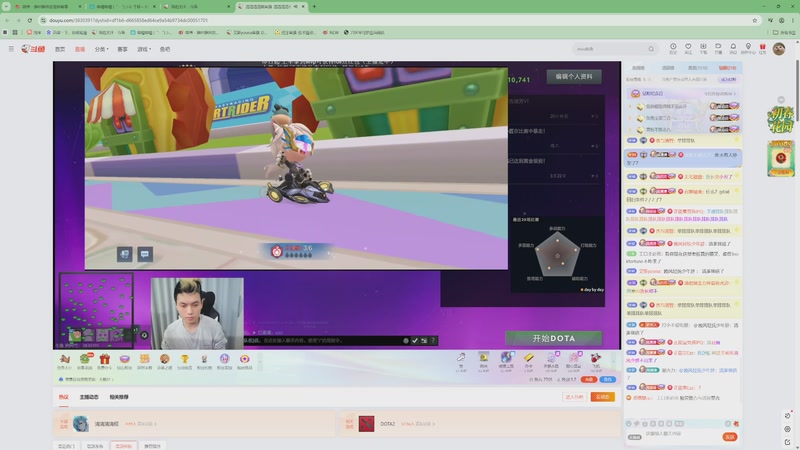Click the orange recharge button by the gifts
Screen dimensions: 800x450
(589, 380)
